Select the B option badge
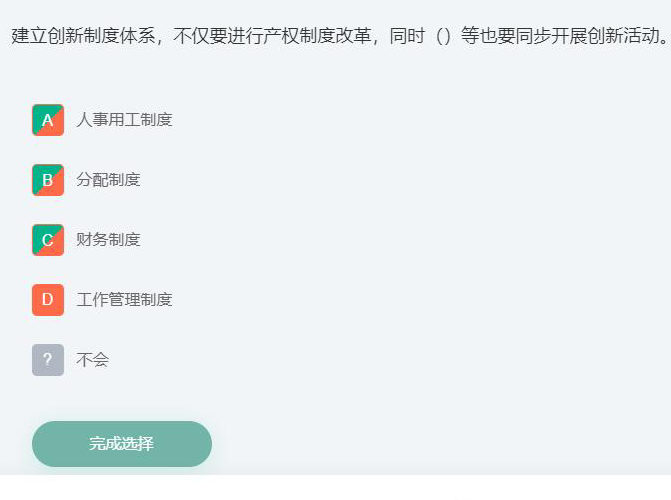This screenshot has height=500, width=671. coord(48,180)
